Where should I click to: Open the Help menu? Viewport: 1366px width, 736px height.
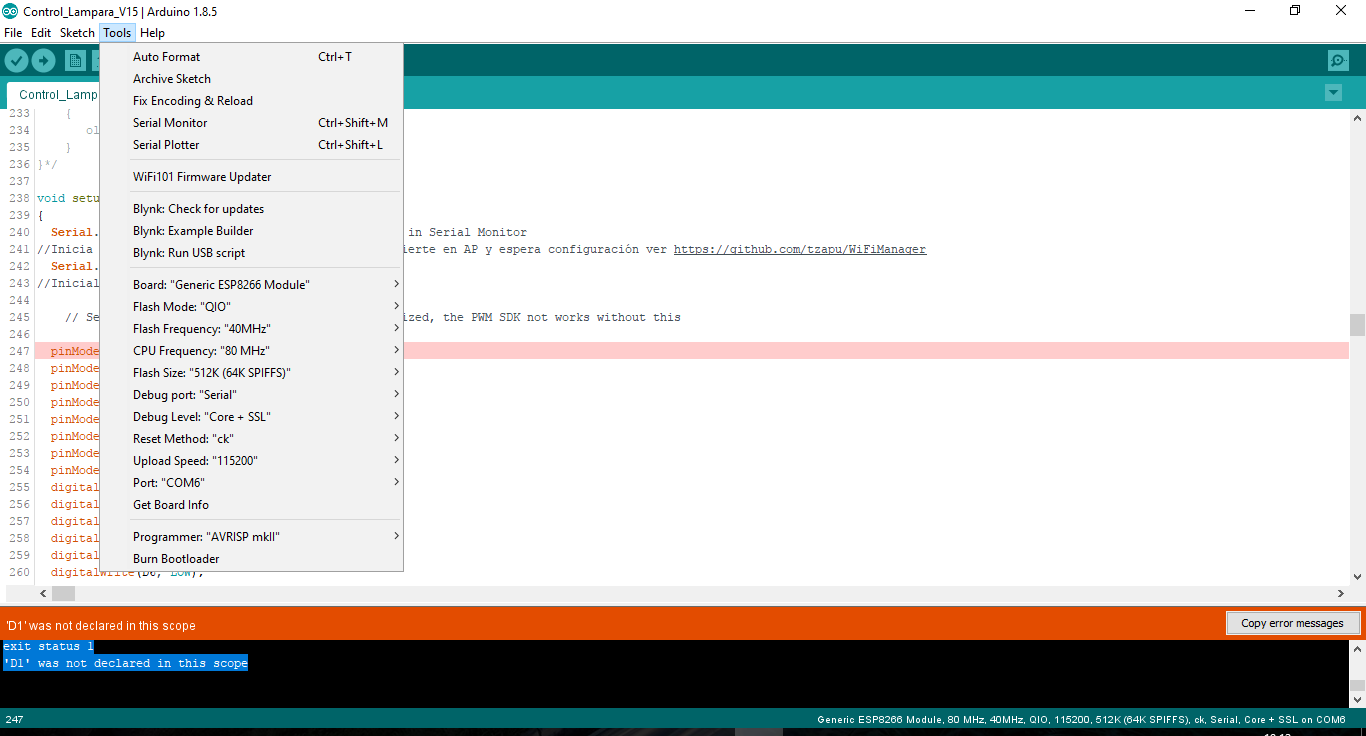click(x=152, y=33)
